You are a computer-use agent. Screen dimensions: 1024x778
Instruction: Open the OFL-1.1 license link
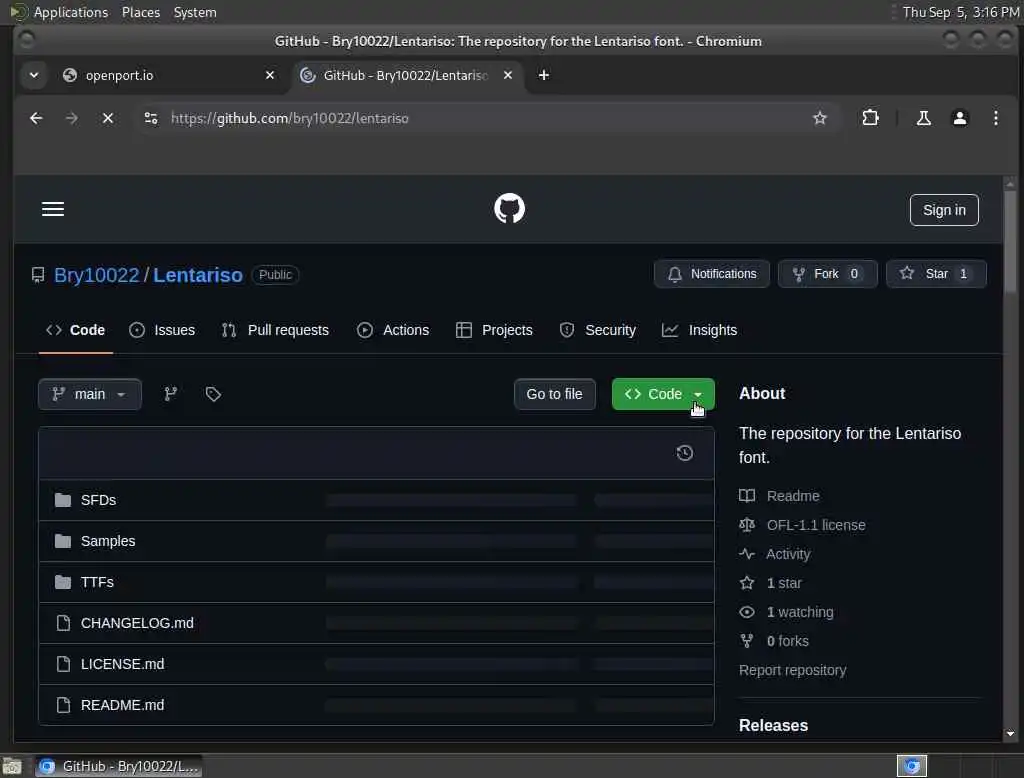pyautogui.click(x=816, y=525)
